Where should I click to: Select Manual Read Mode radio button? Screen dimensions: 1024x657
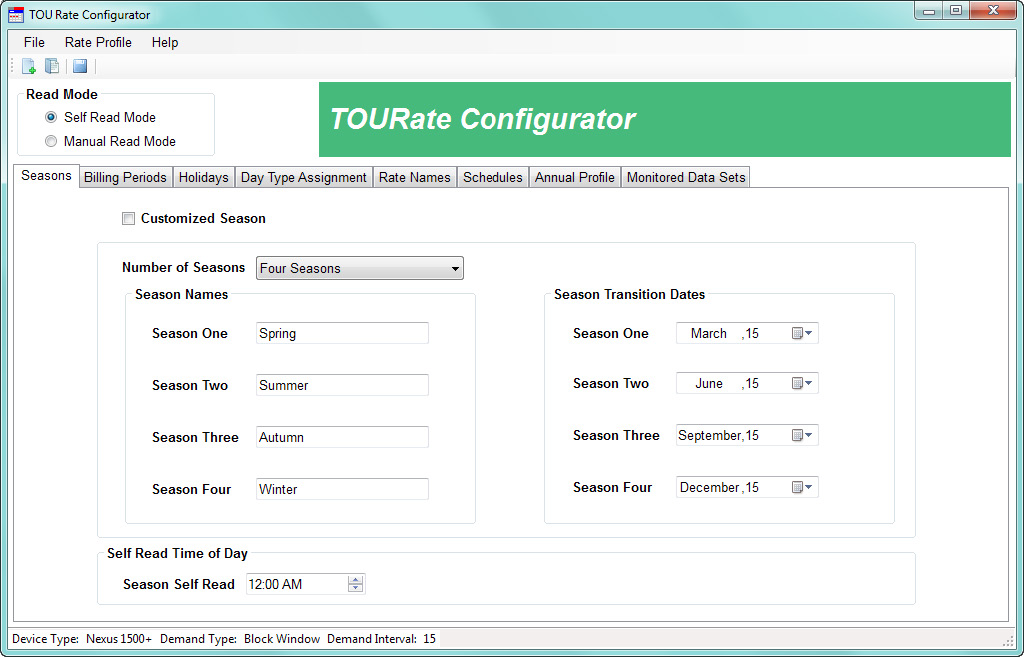click(x=51, y=141)
